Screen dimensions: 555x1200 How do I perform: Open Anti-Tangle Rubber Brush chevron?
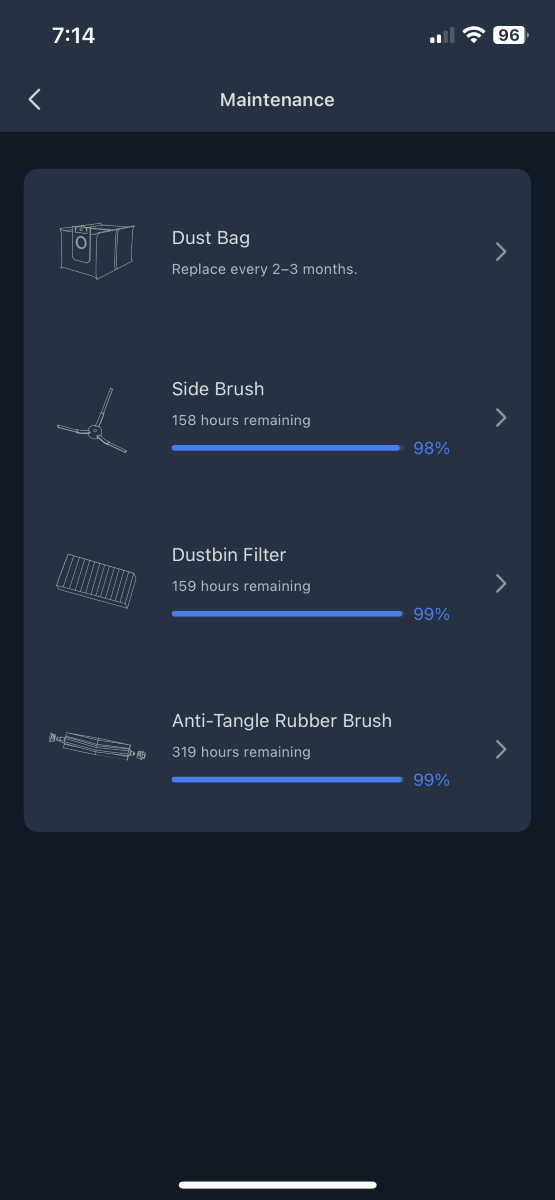[501, 749]
